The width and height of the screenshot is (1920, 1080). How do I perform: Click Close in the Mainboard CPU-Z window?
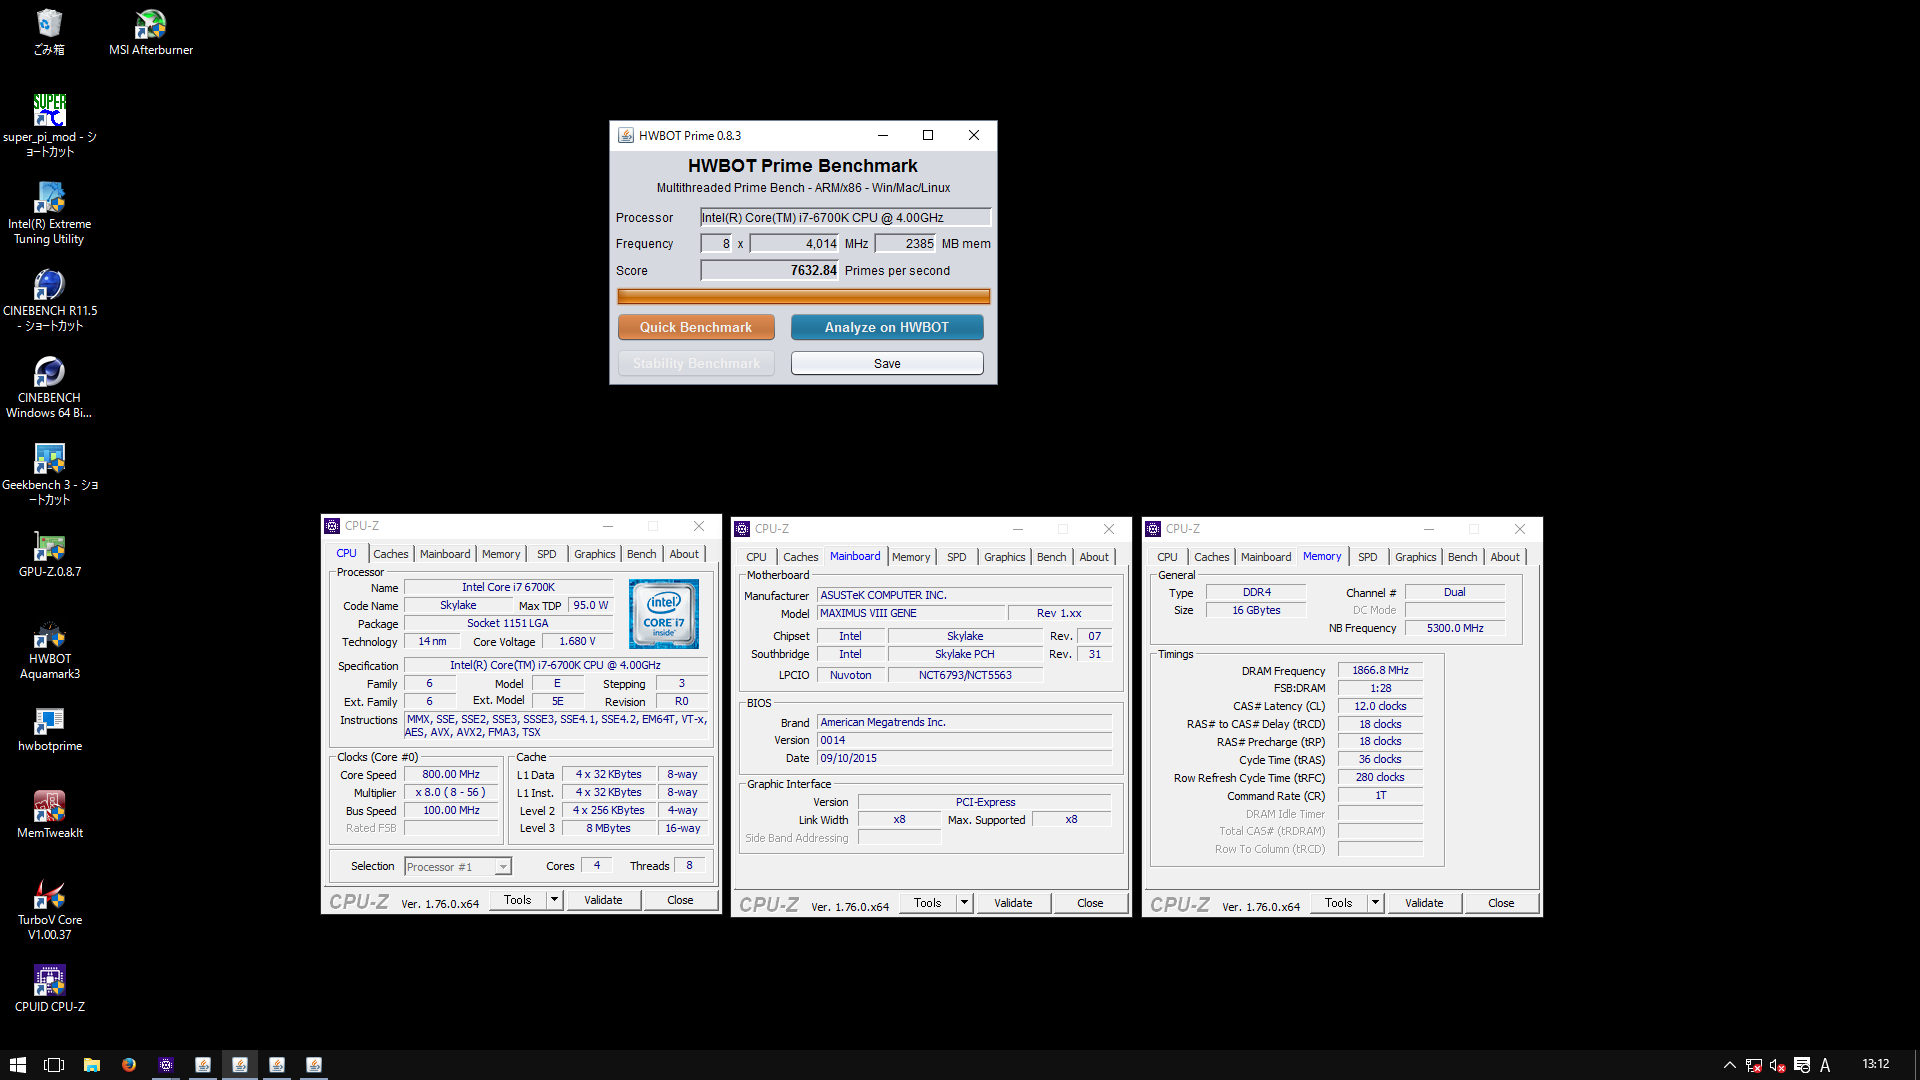[x=1090, y=903]
